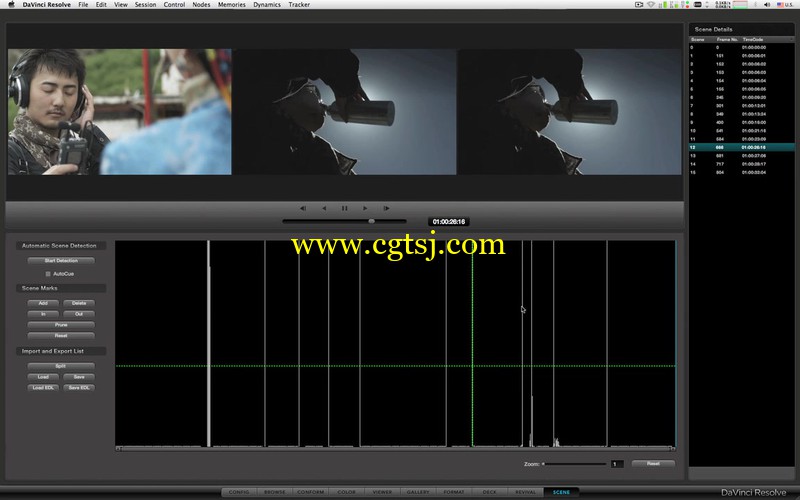Image resolution: width=800 pixels, height=500 pixels.
Task: Open the Edit menu
Action: pyautogui.click(x=101, y=5)
